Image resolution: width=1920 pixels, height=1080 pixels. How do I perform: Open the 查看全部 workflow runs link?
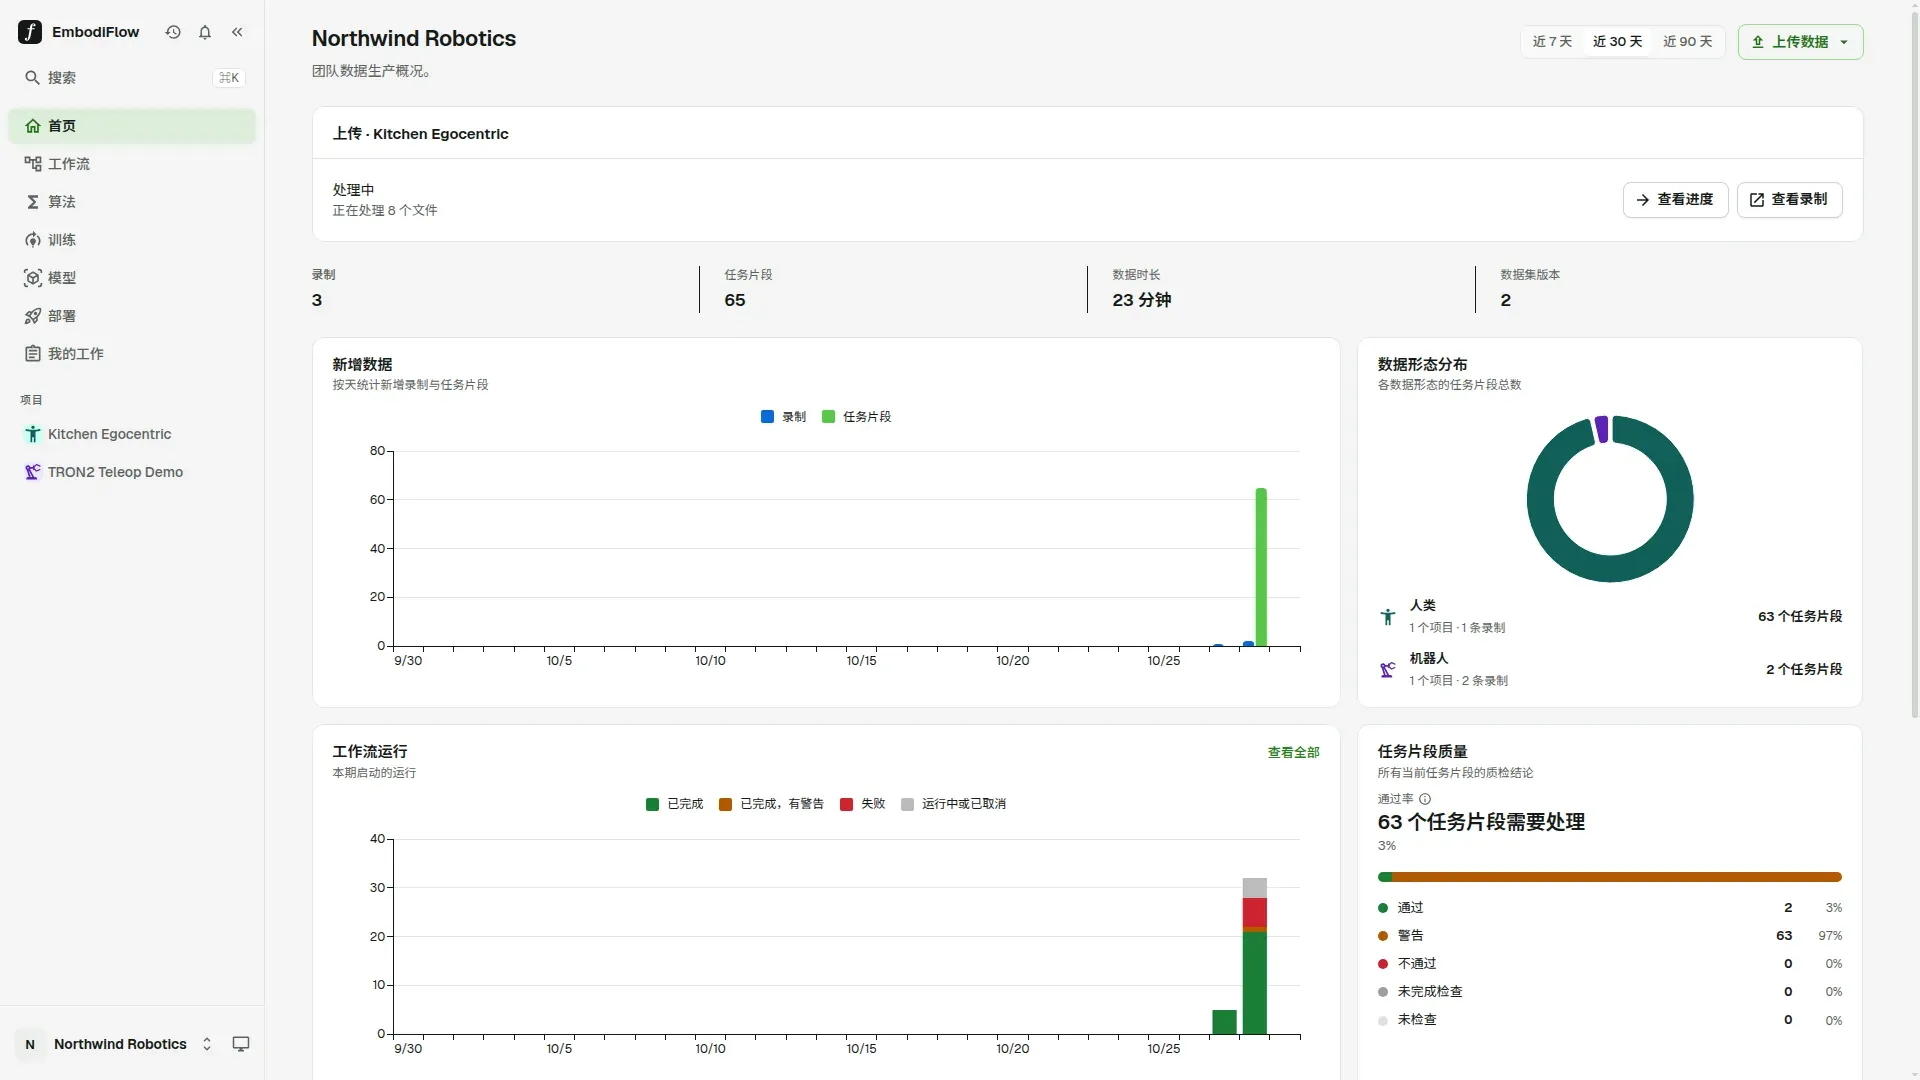click(1293, 752)
